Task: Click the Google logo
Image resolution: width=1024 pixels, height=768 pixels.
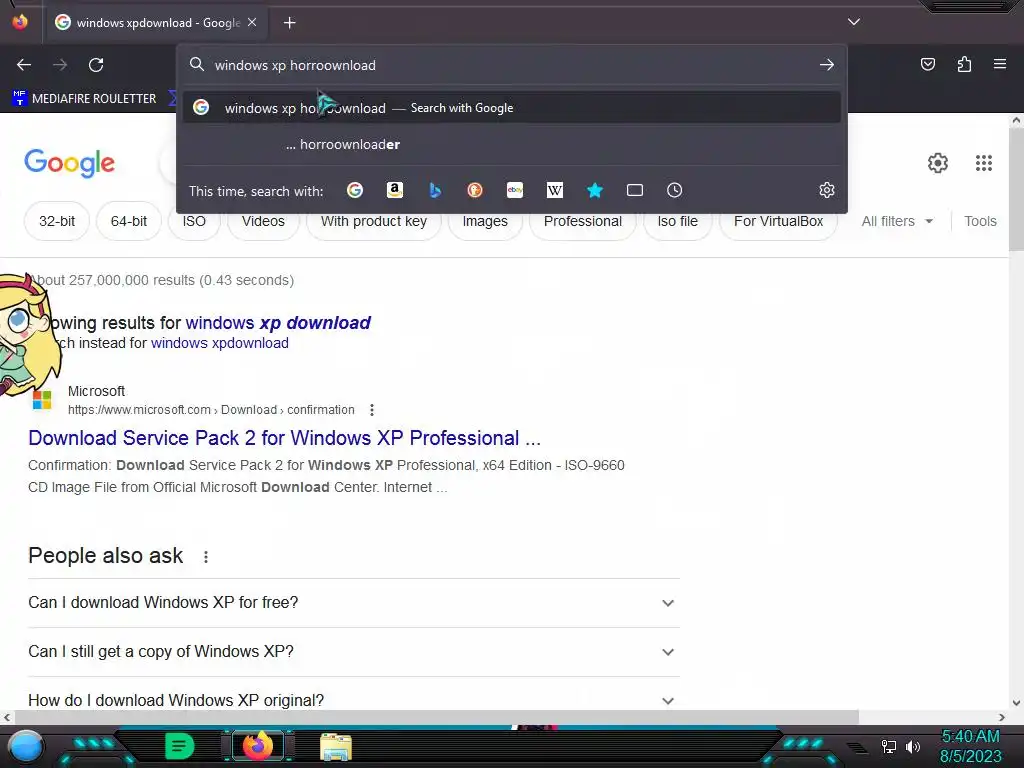Action: (x=69, y=163)
